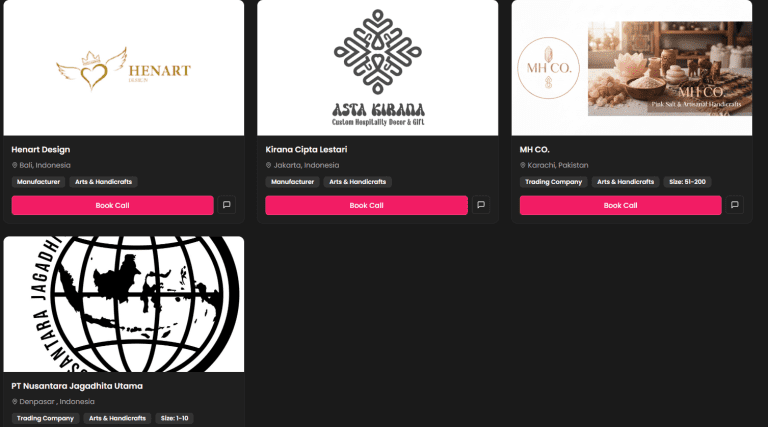This screenshot has height=427, width=768.
Task: Open Asta Kirana logo image
Action: click(378, 68)
